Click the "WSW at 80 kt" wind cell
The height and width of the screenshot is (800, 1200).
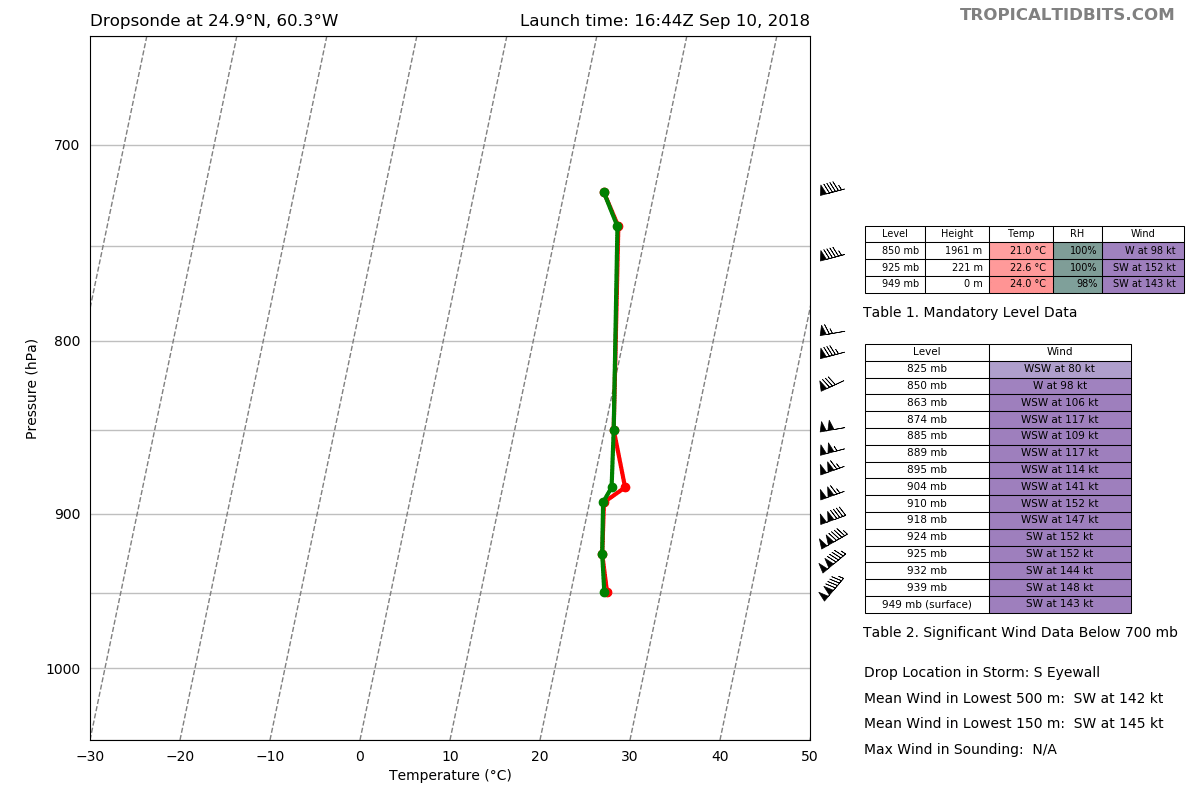[x=1060, y=369]
